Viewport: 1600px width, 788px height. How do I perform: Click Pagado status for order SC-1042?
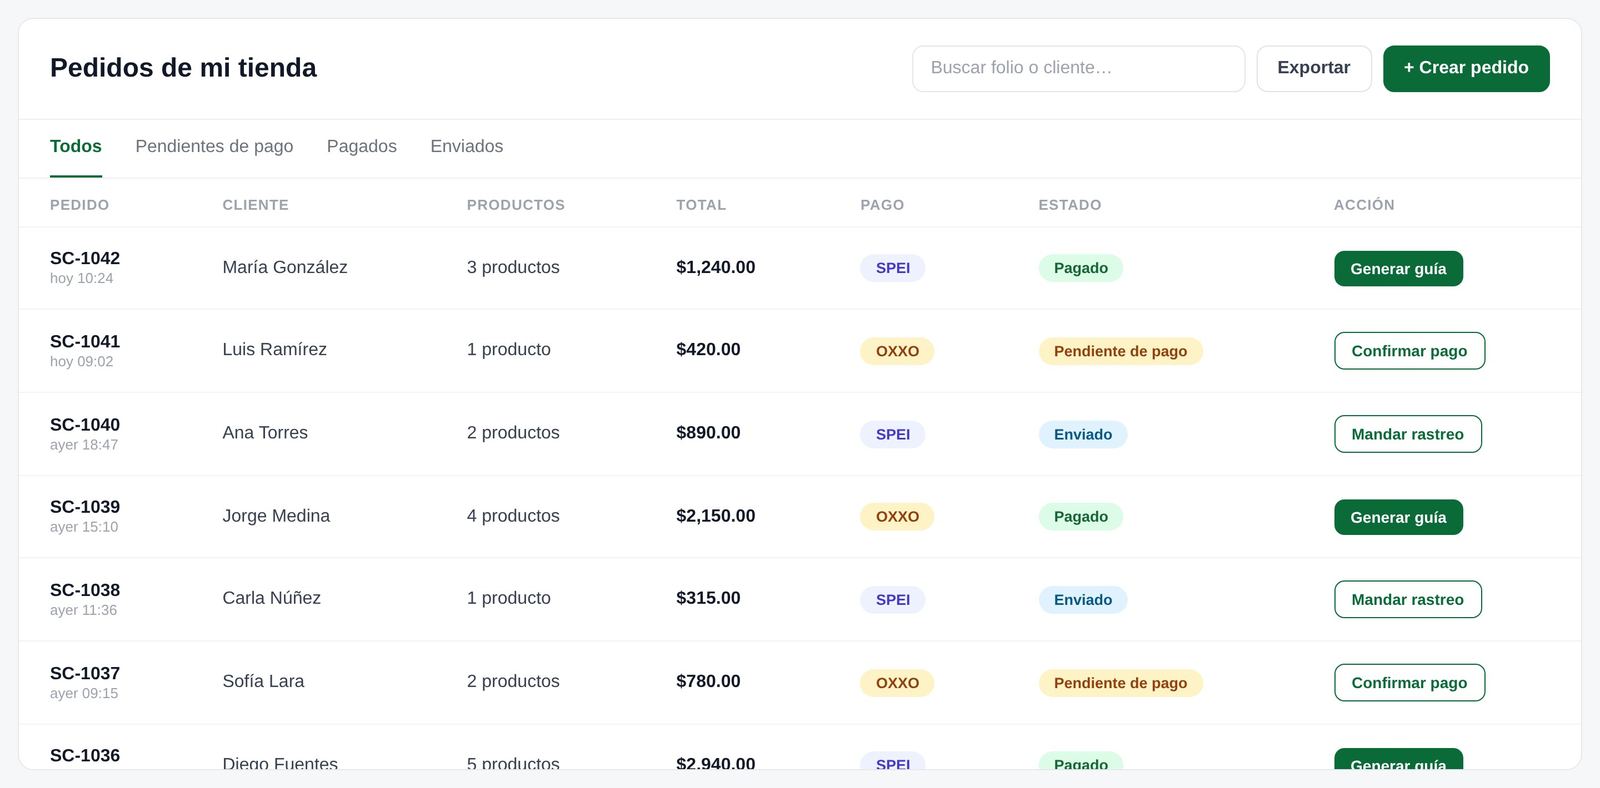coord(1080,268)
